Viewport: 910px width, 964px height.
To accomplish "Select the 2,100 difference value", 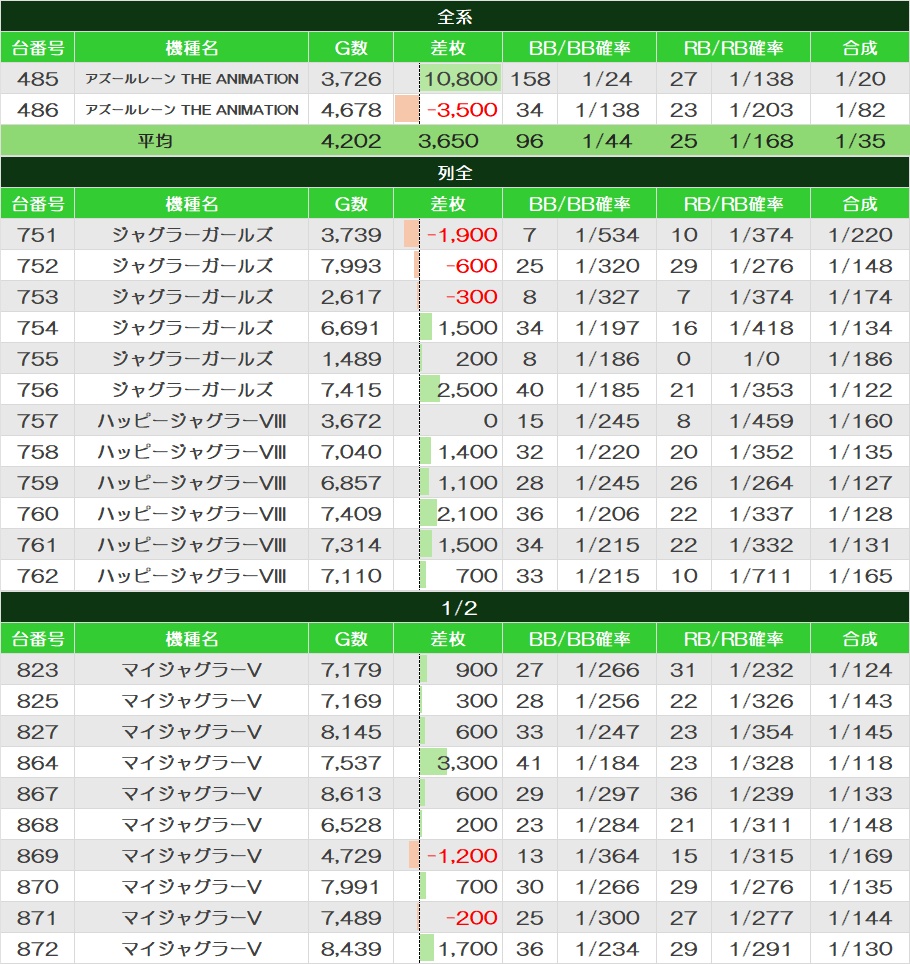I will tap(467, 513).
